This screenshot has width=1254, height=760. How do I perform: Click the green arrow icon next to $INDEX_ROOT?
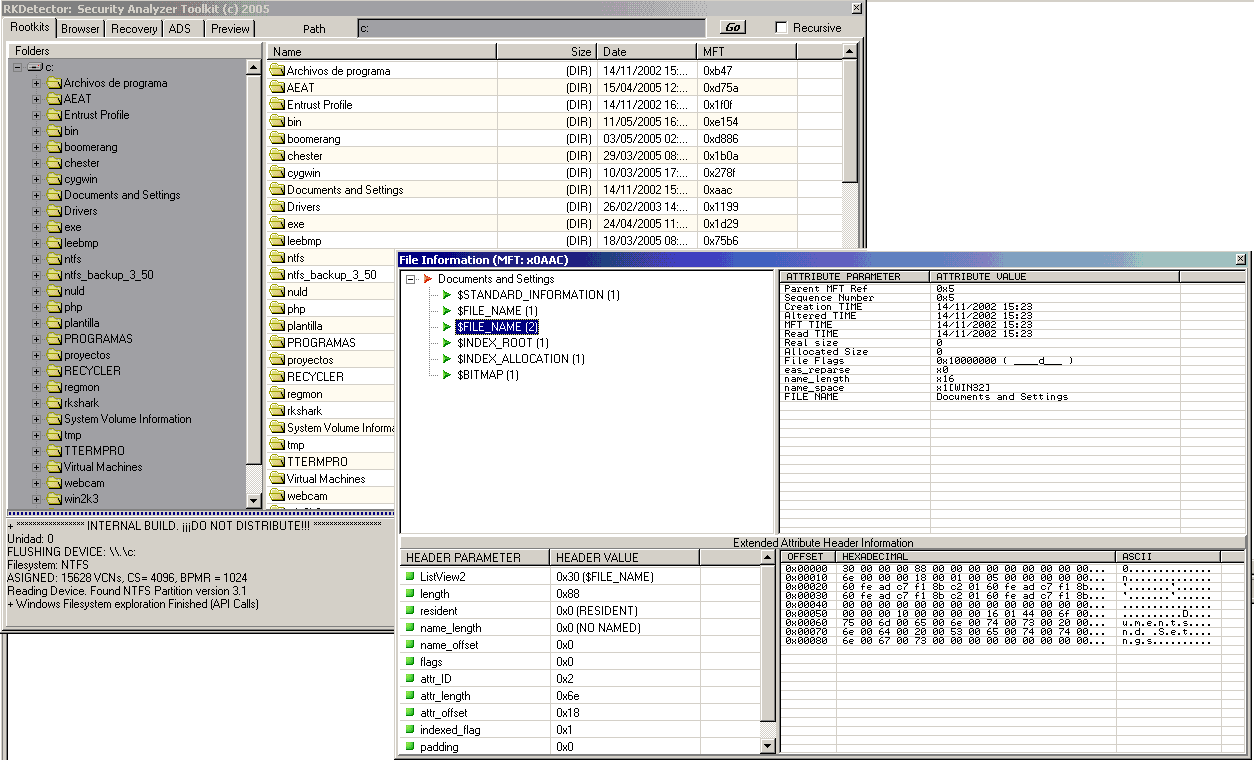[446, 343]
